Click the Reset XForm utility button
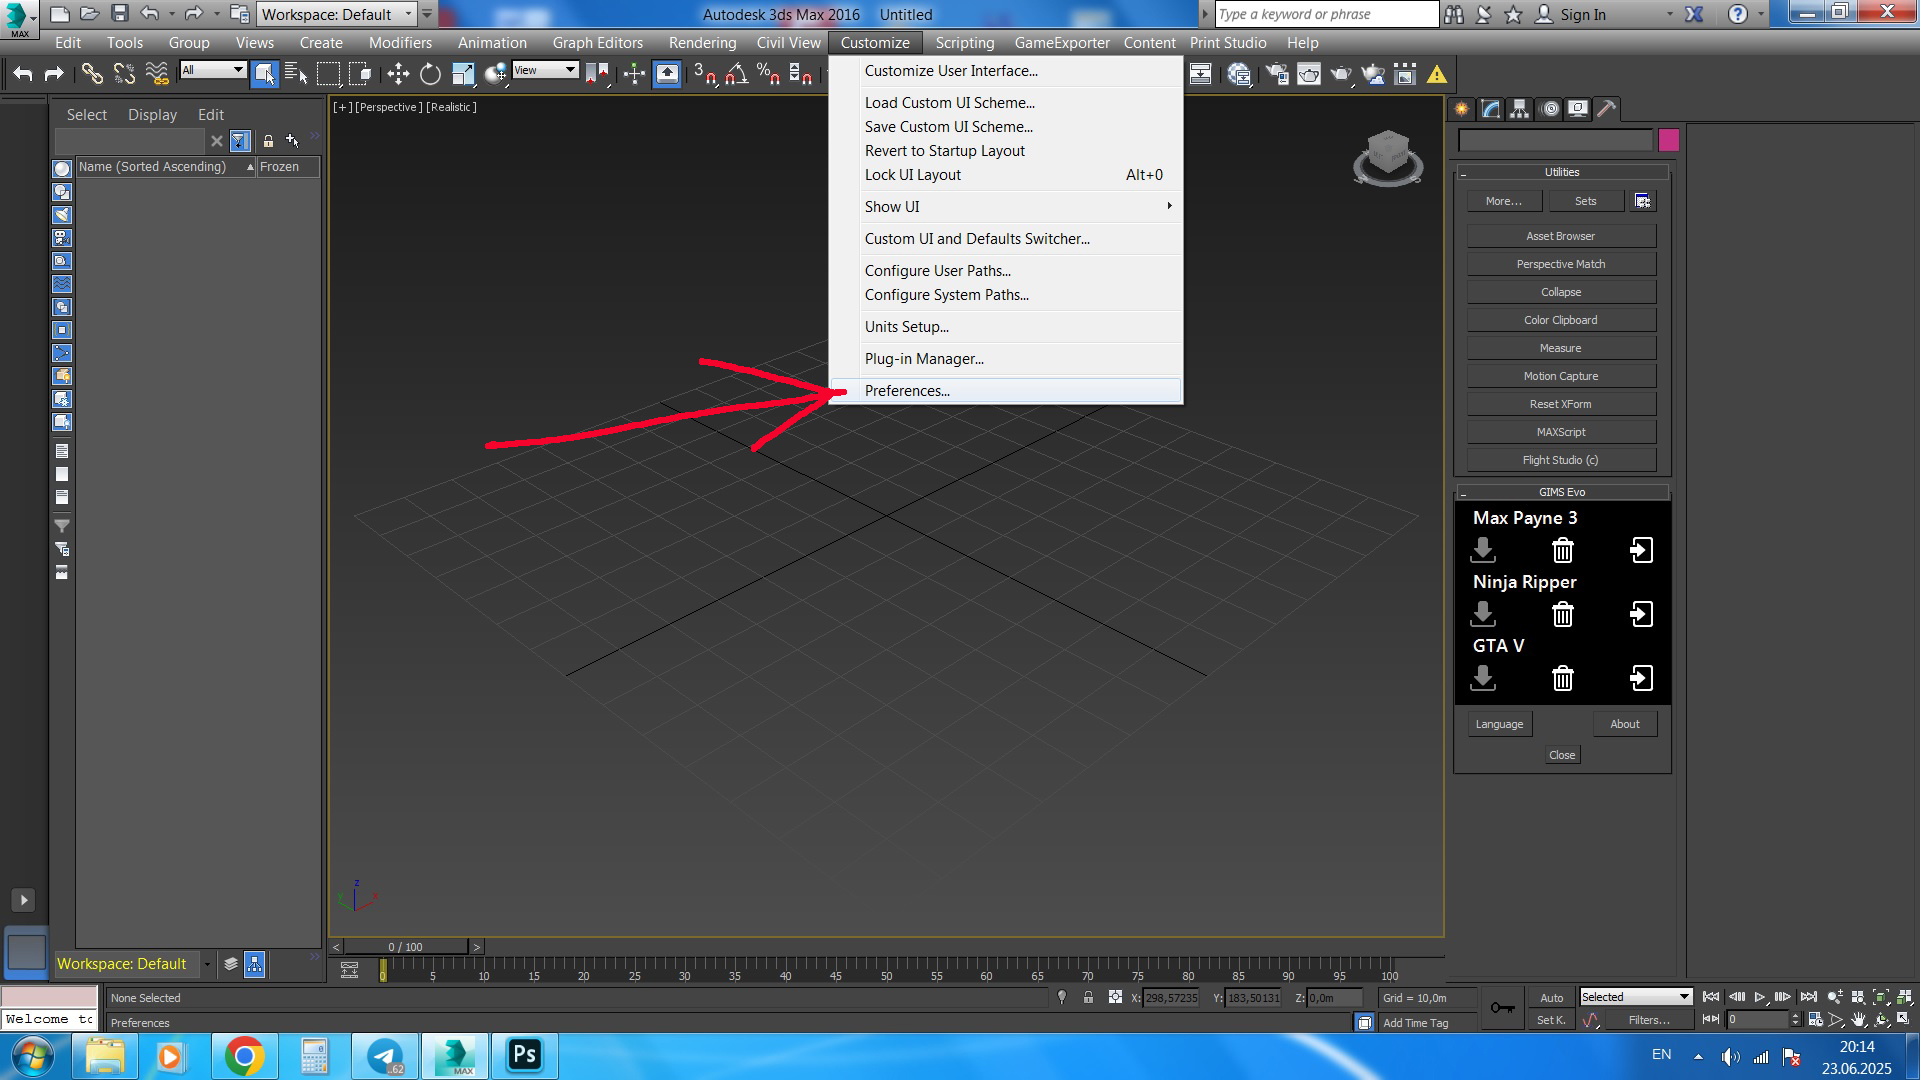The width and height of the screenshot is (1920, 1080). (1560, 404)
